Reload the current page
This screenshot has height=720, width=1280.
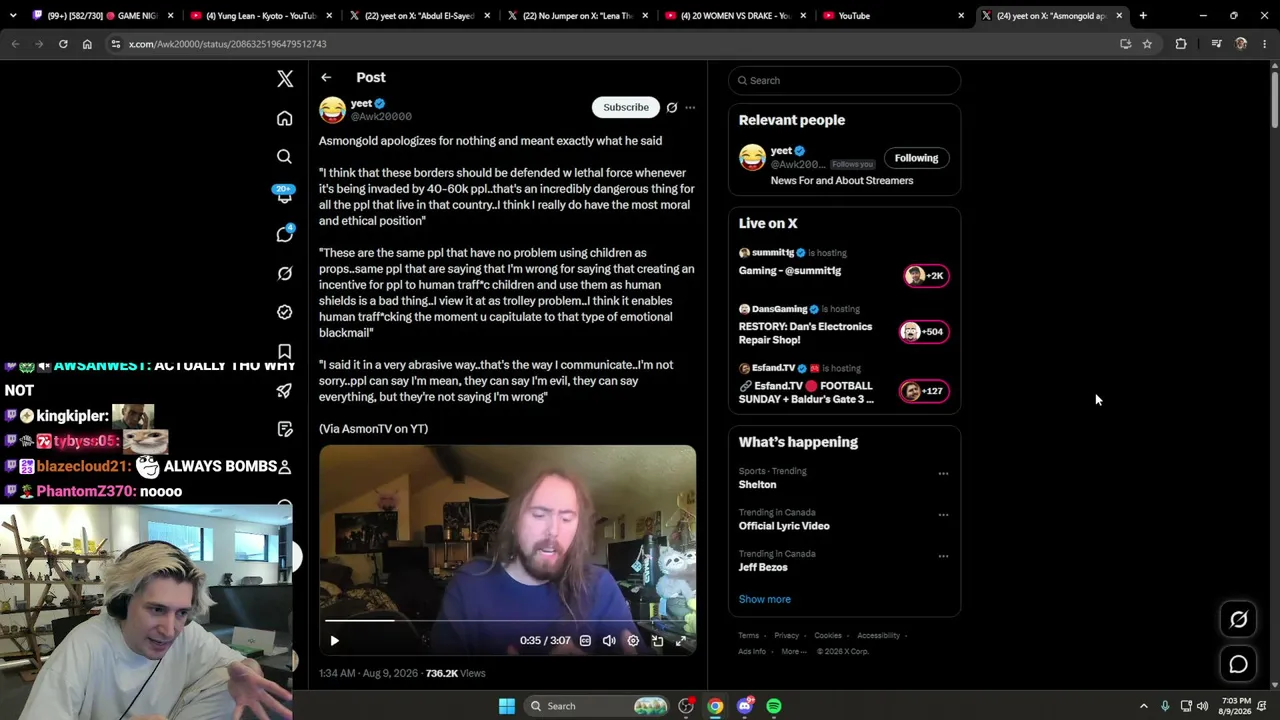63,44
